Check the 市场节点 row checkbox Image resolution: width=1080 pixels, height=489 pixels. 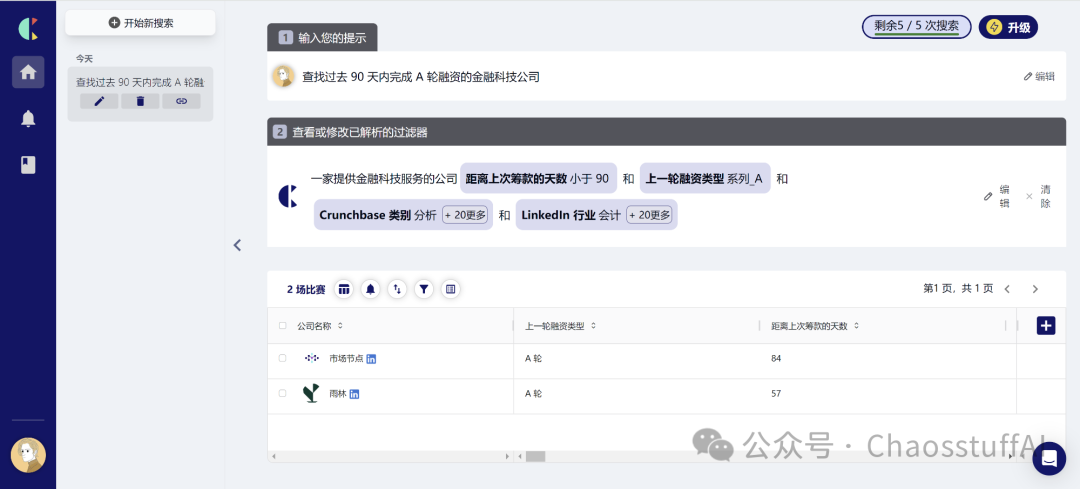(282, 358)
